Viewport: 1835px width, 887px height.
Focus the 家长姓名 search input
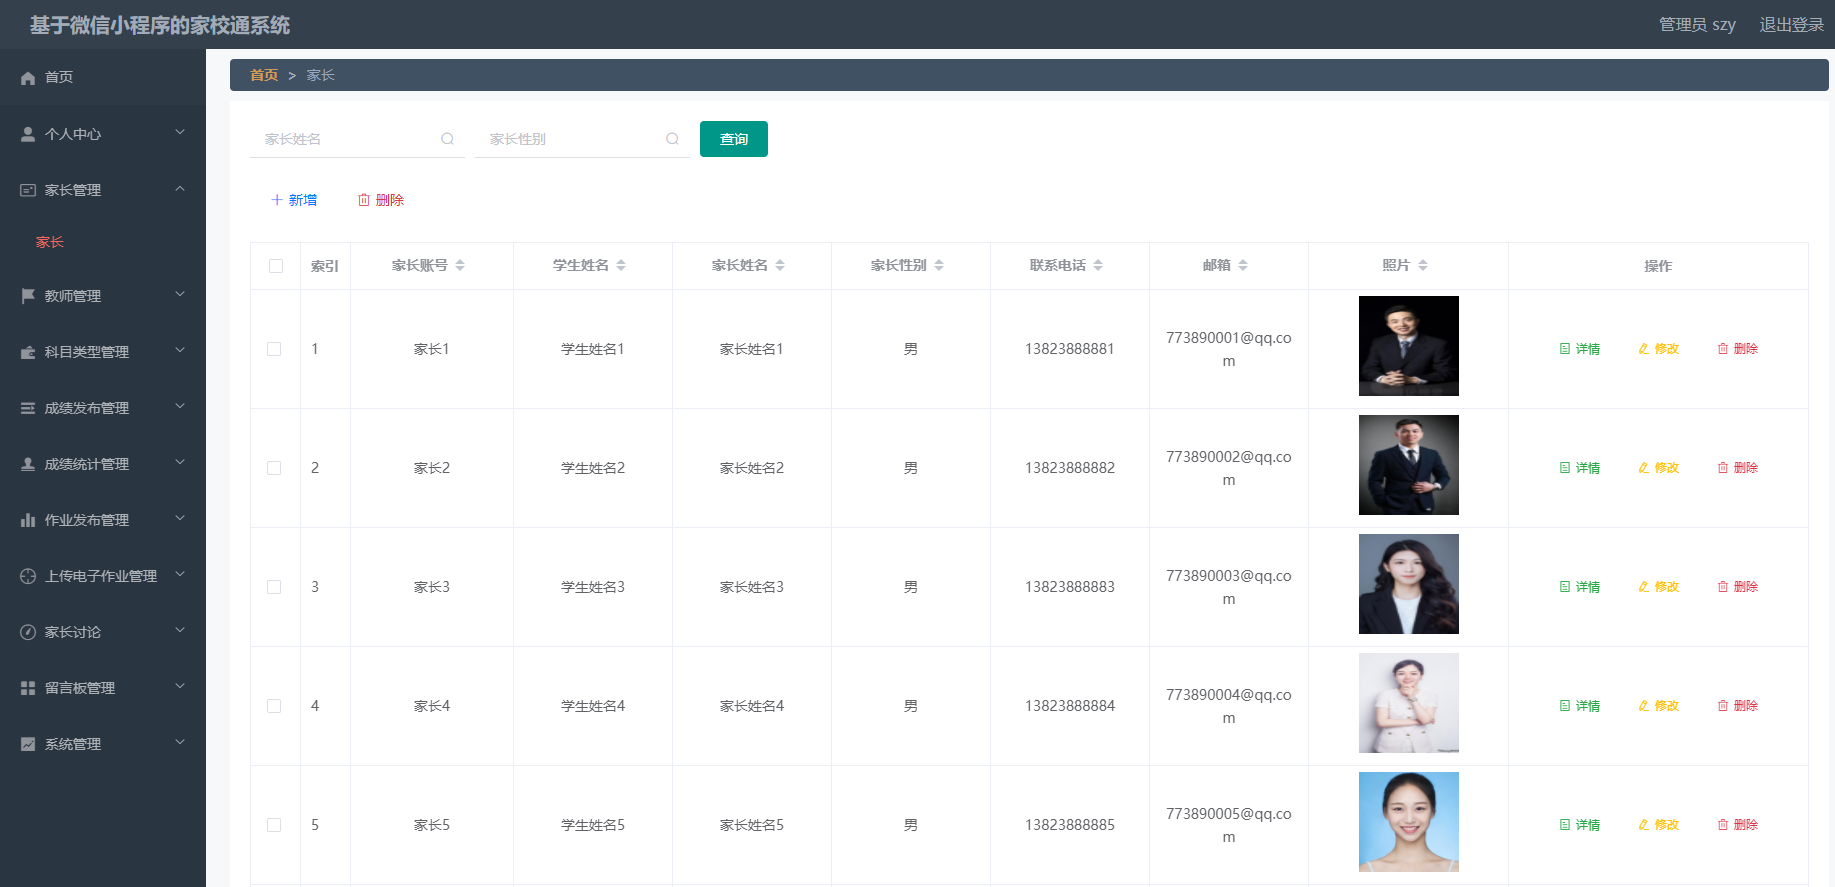pyautogui.click(x=357, y=139)
